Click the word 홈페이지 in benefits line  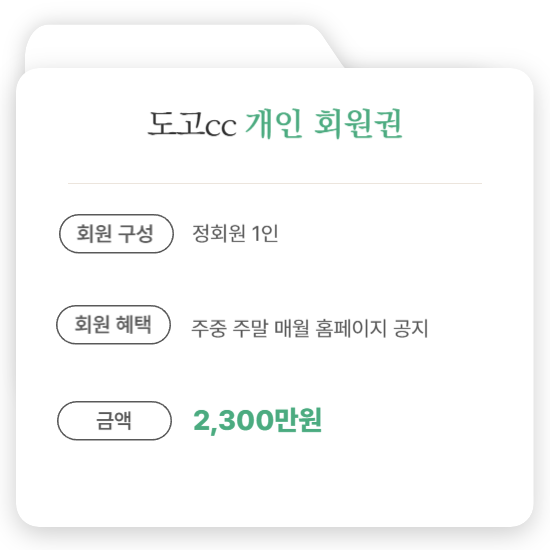coord(351,328)
